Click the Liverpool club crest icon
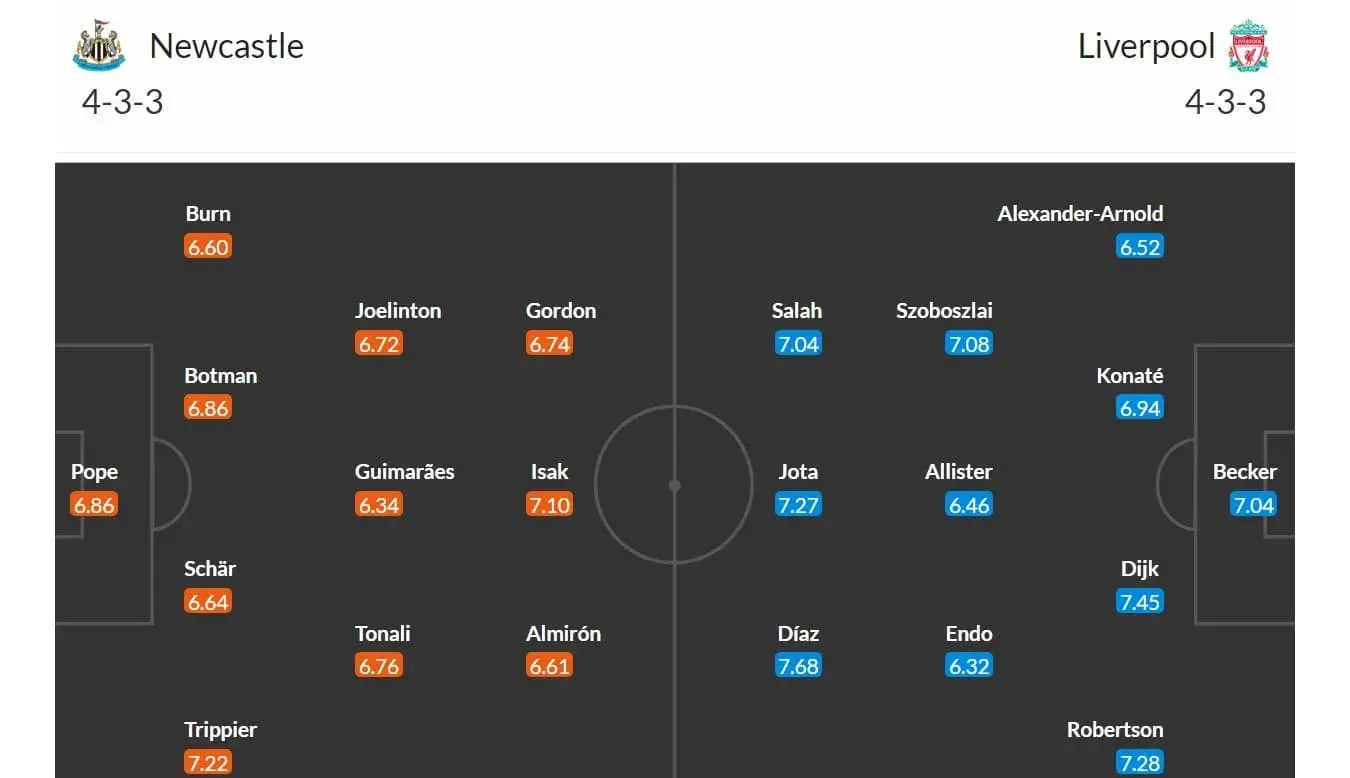Screen dimensions: 1350x778 pos(1249,46)
